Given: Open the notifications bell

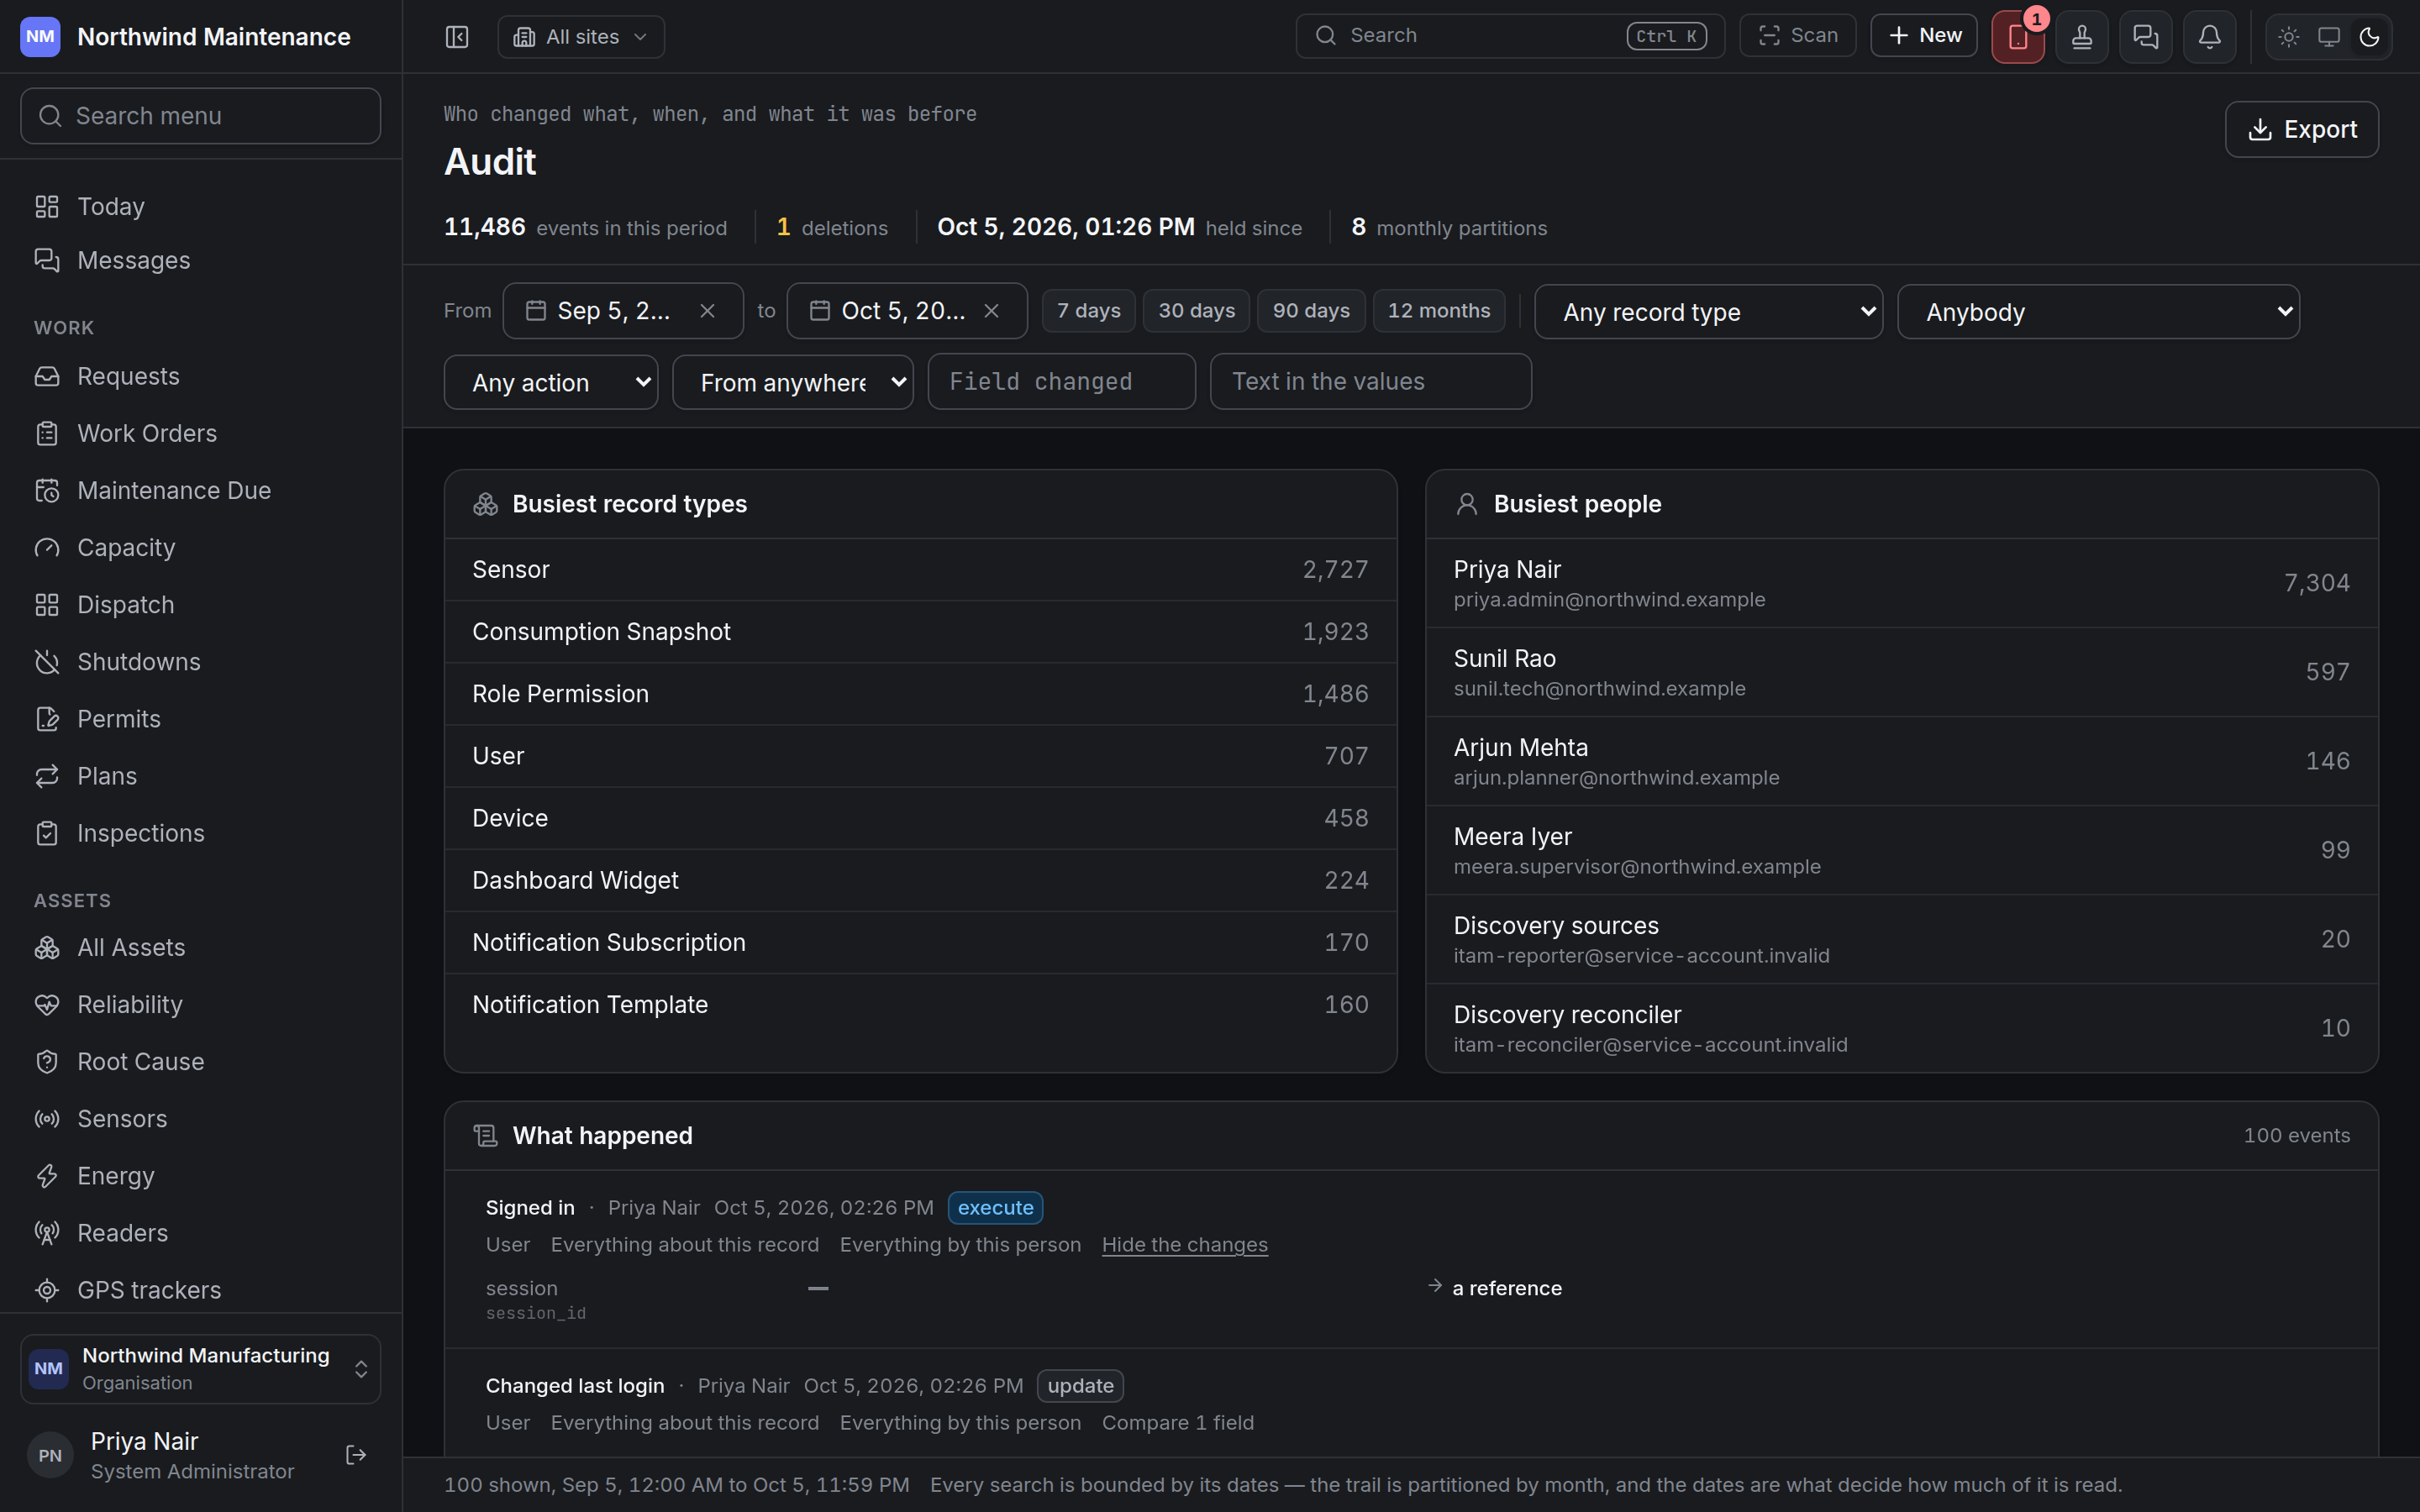Looking at the screenshot, I should tap(2209, 37).
